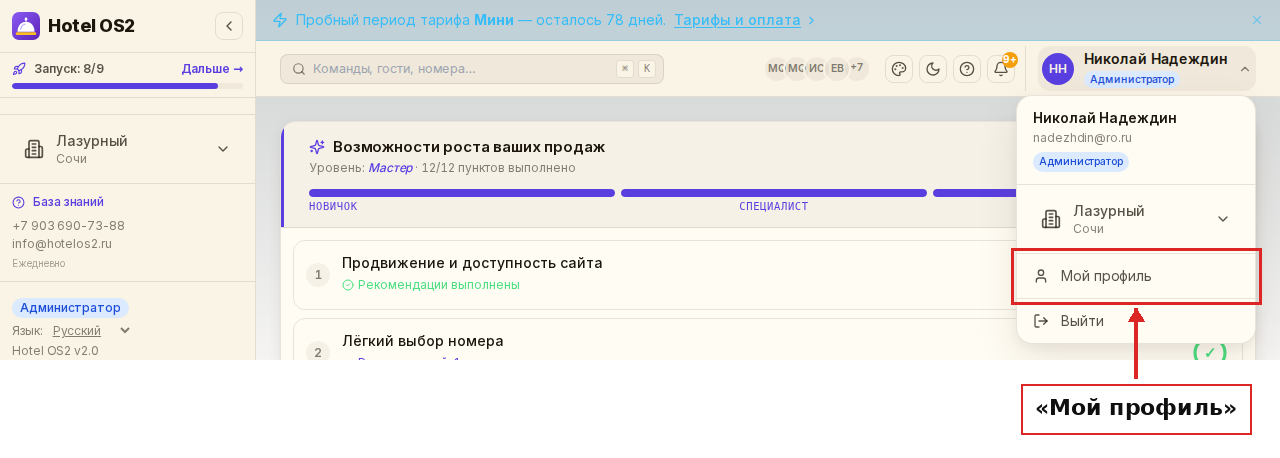This screenshot has height=458, width=1280.
Task: Select the Мой профиль menu item
Action: [1135, 276]
